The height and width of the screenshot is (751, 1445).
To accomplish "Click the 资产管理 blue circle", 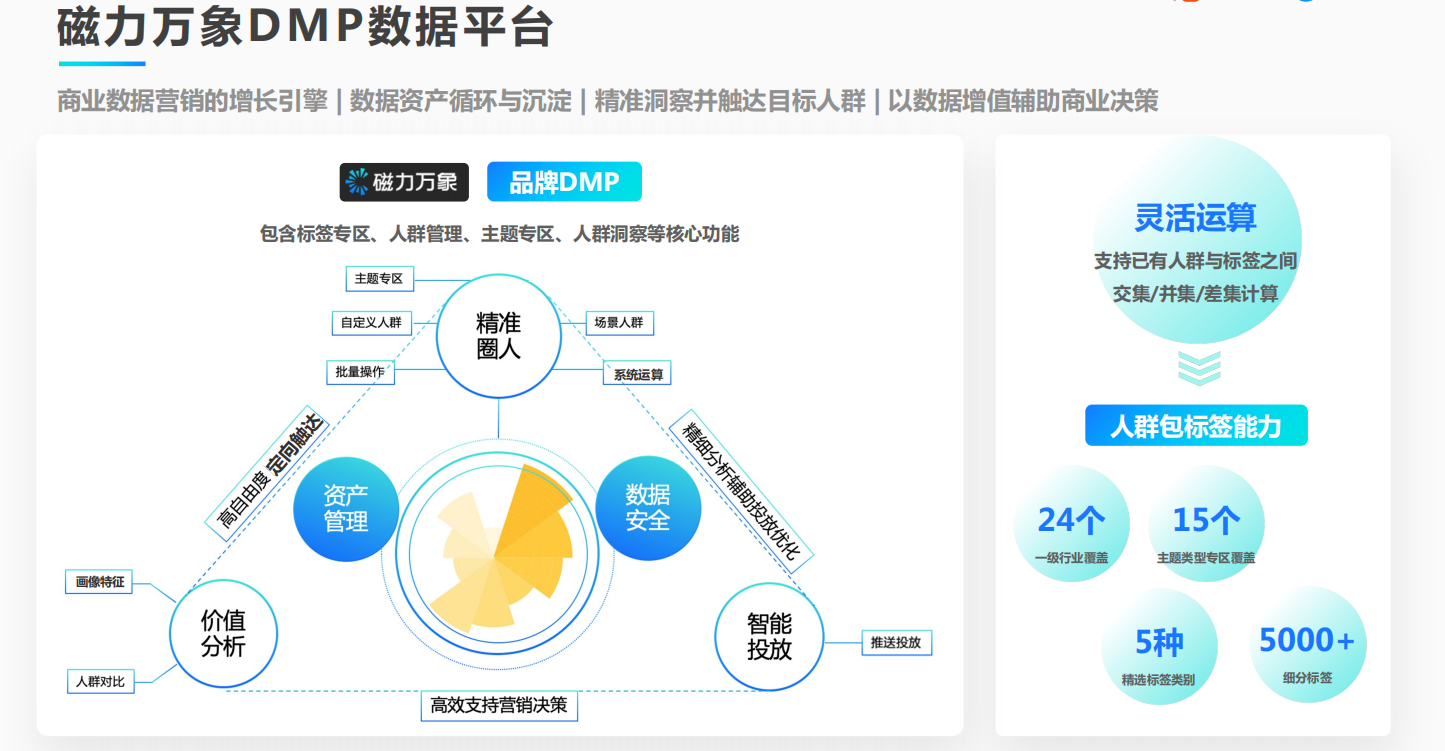I will click(346, 508).
